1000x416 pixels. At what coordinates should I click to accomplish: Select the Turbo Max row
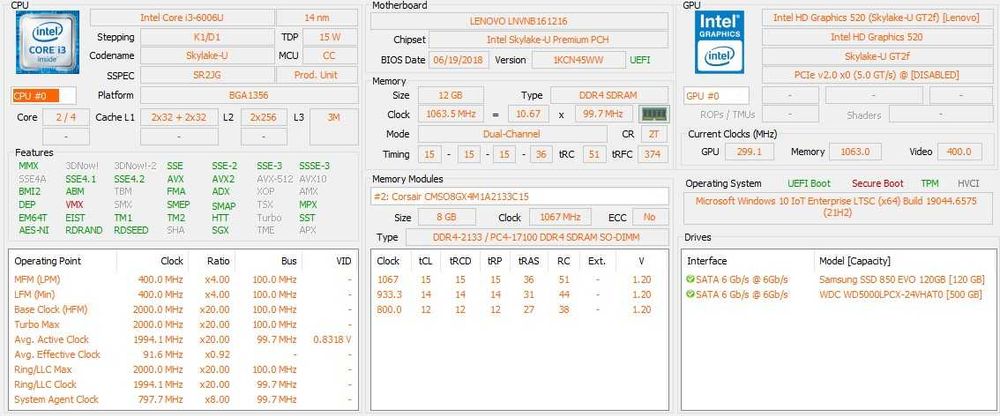[183, 324]
